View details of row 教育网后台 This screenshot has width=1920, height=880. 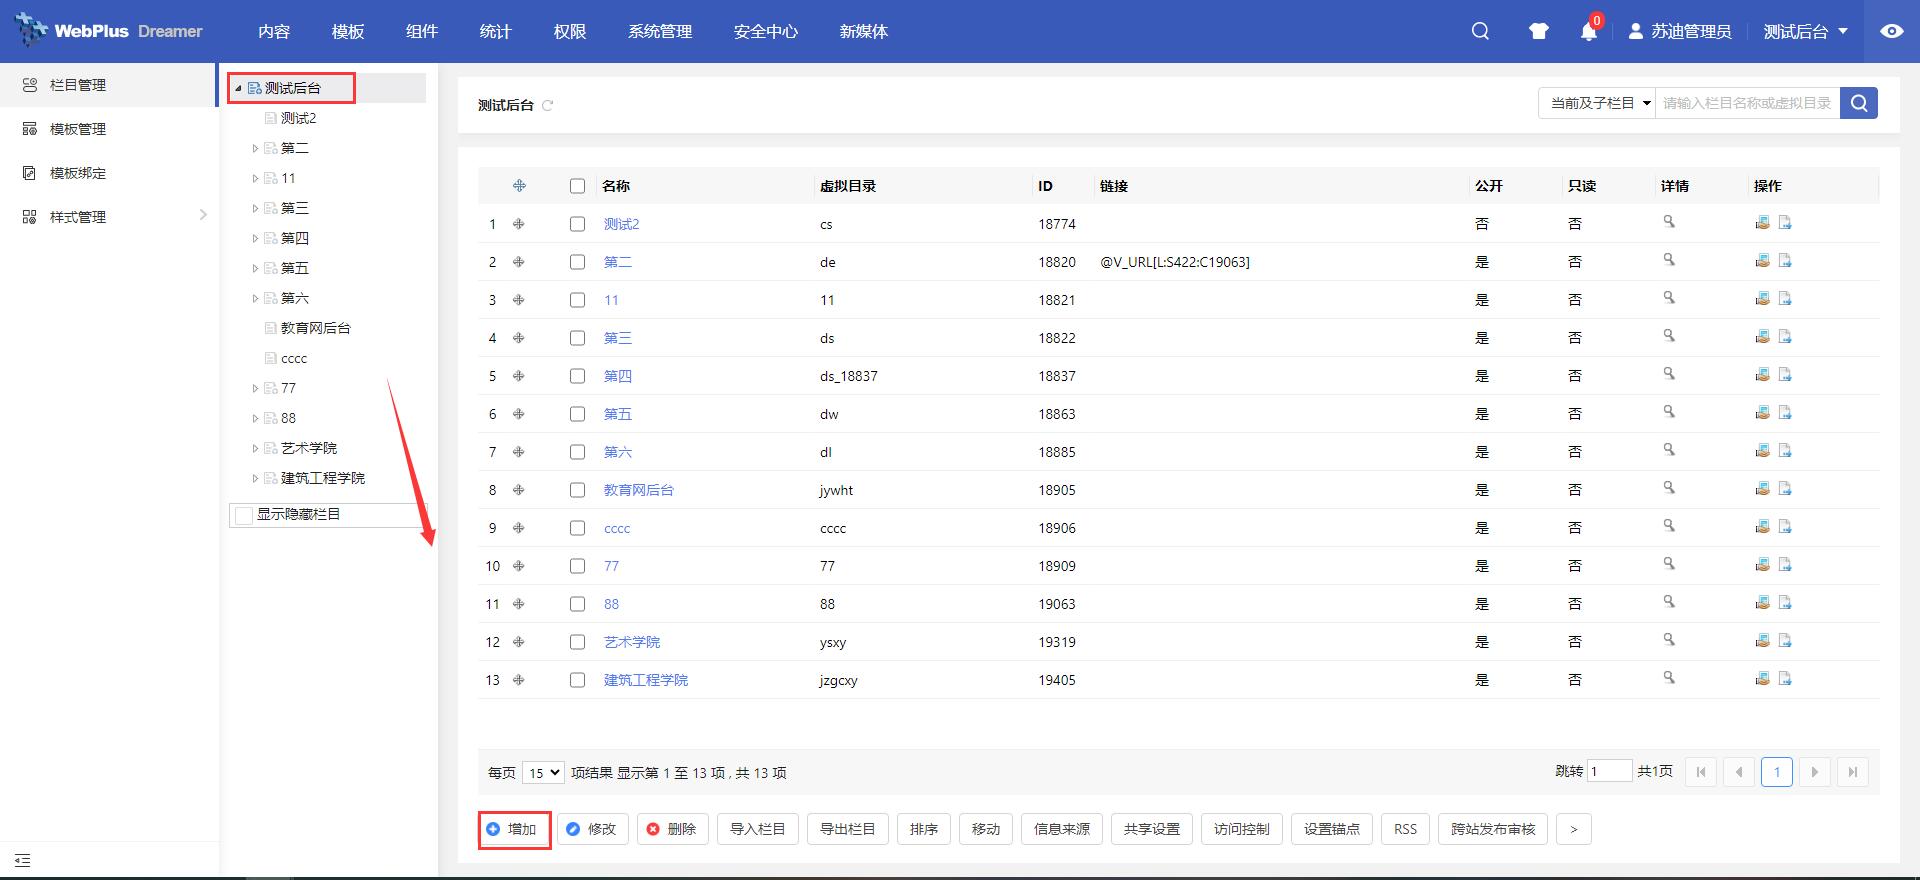click(1668, 488)
